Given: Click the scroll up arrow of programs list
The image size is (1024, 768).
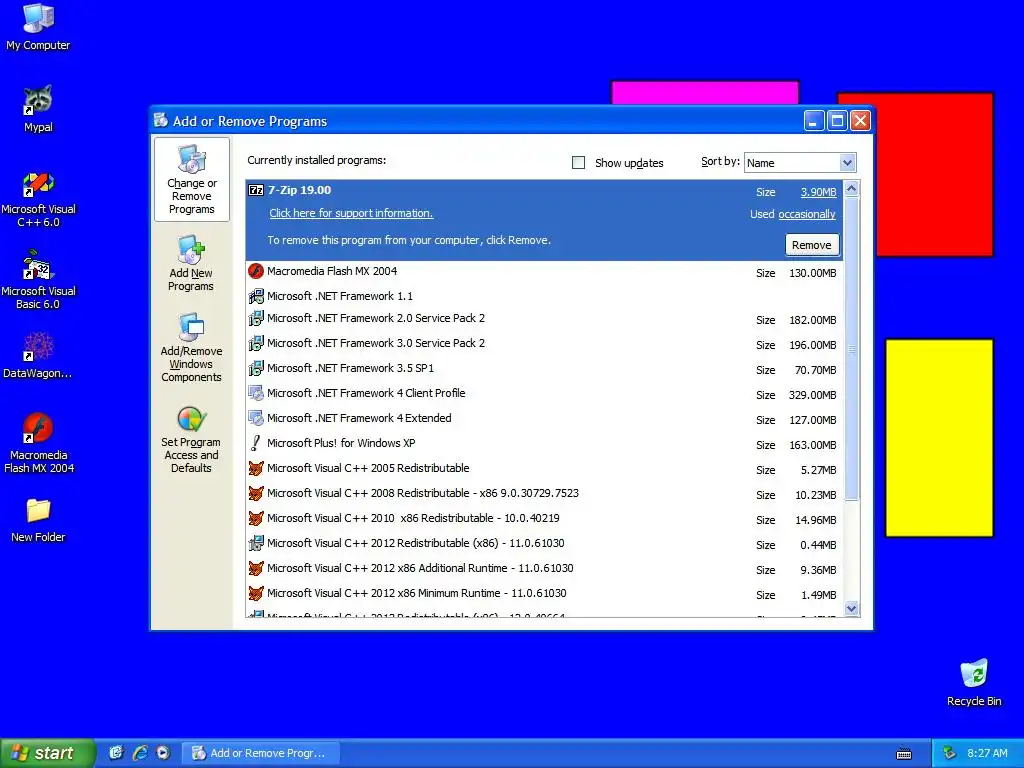Looking at the screenshot, I should (851, 189).
